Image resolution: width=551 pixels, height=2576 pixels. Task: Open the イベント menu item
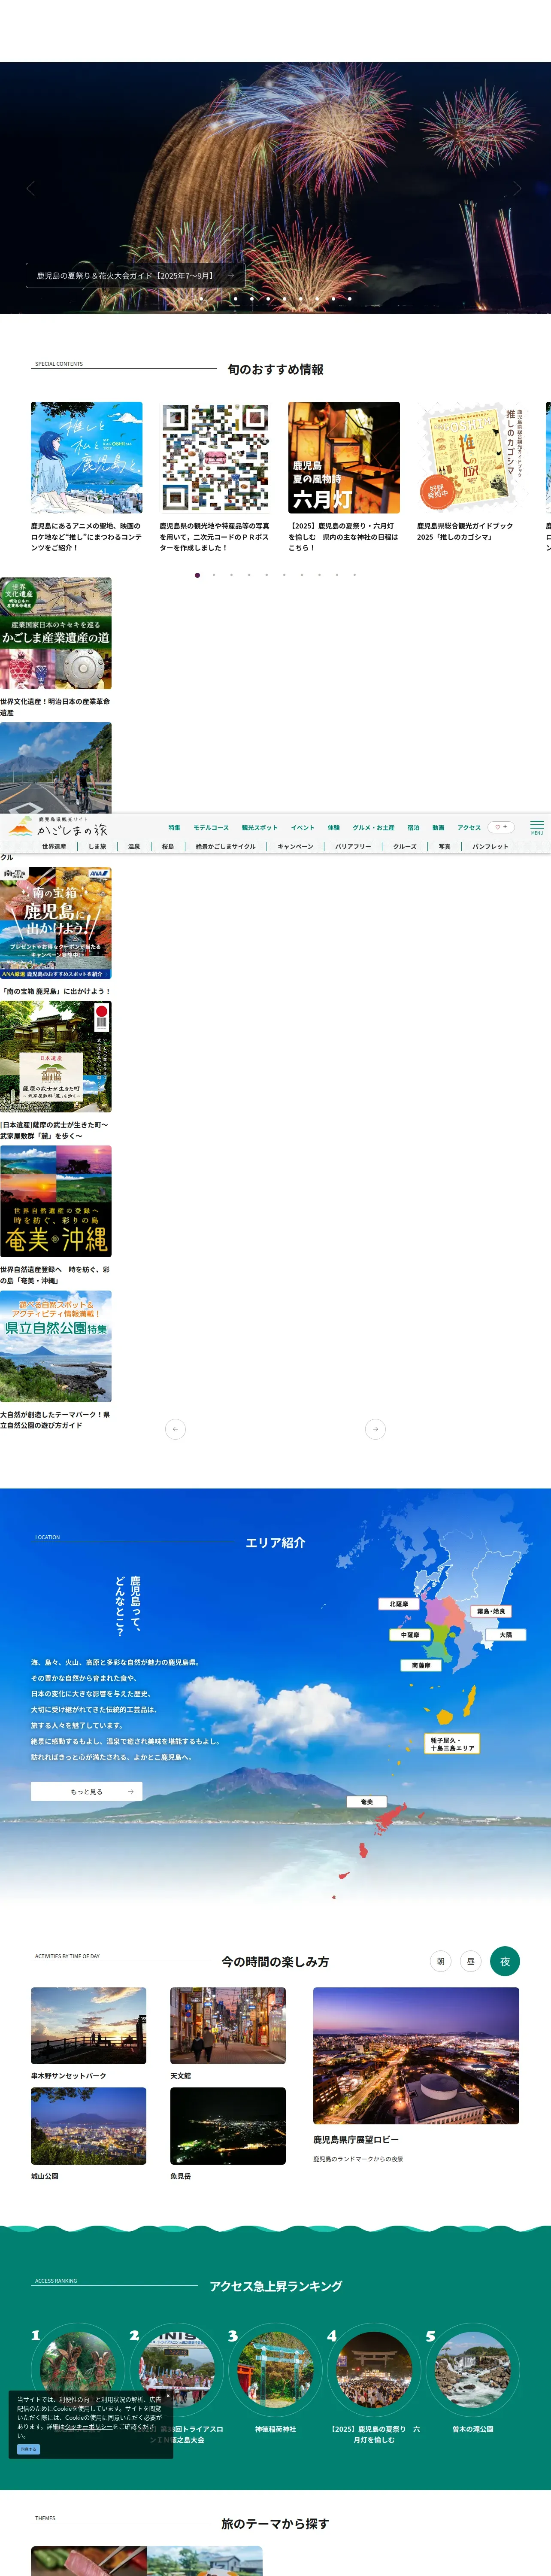[x=303, y=828]
